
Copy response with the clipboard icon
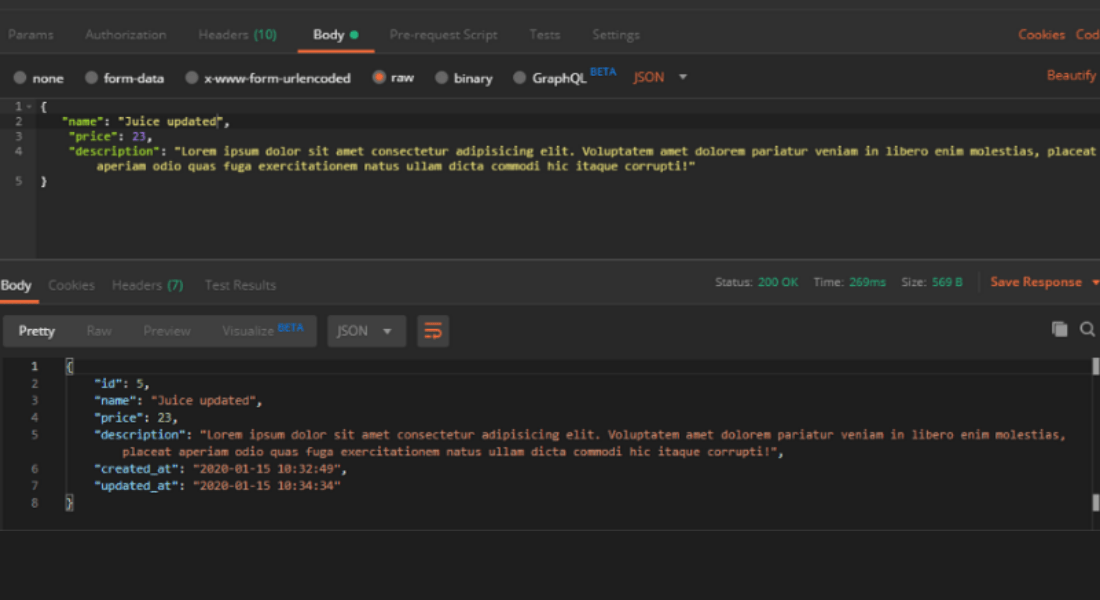[x=1059, y=329]
